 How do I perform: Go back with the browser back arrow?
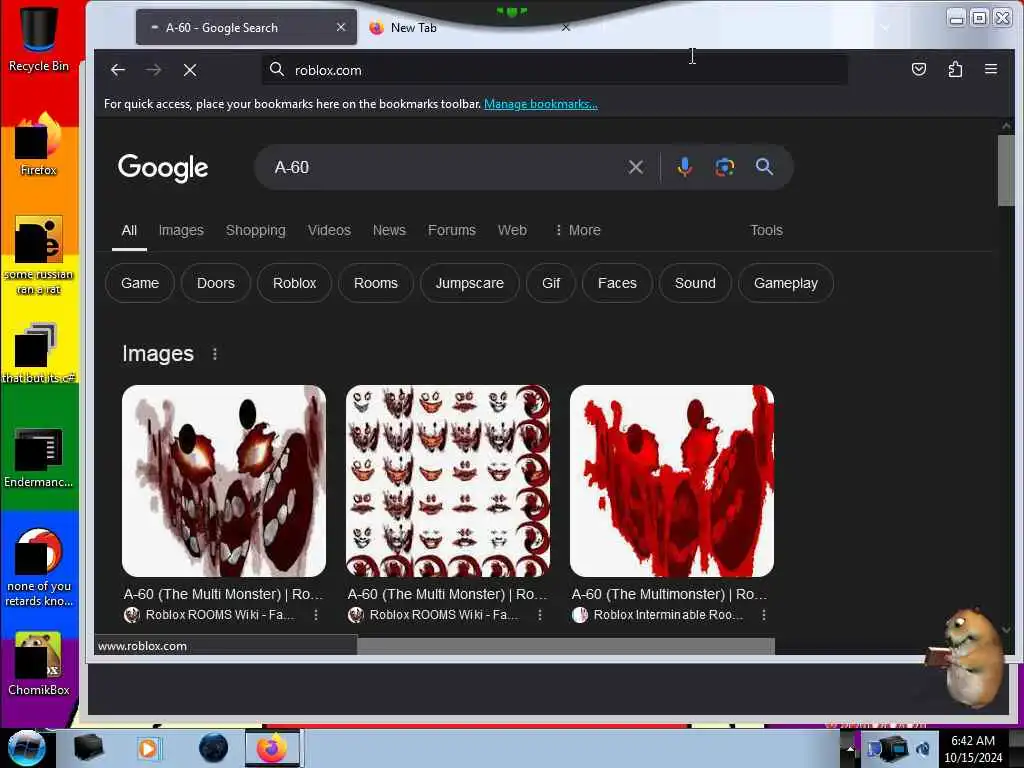[118, 70]
